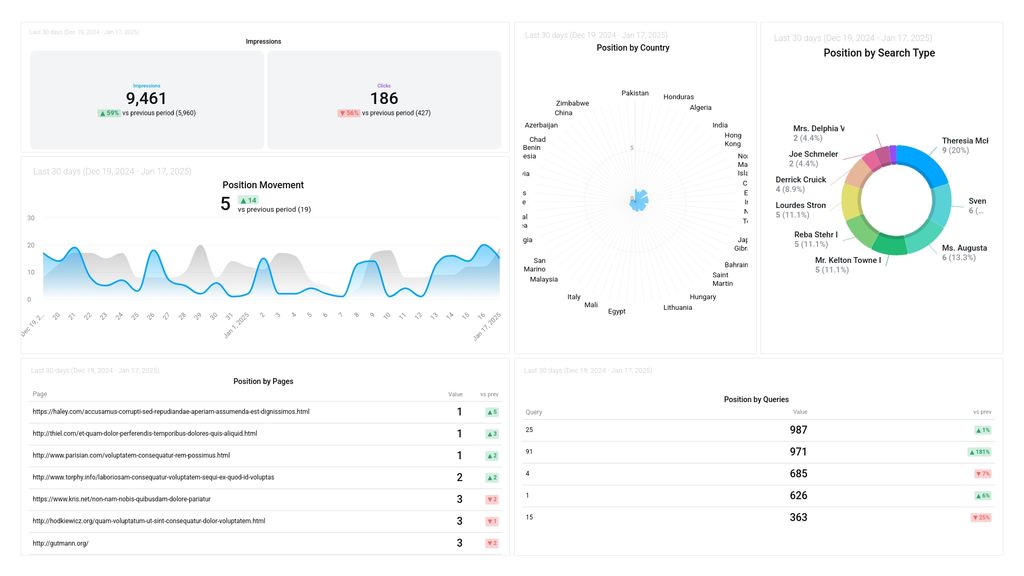Click the 181% badge in the query 91 row
This screenshot has width=1024, height=576.
coord(980,452)
